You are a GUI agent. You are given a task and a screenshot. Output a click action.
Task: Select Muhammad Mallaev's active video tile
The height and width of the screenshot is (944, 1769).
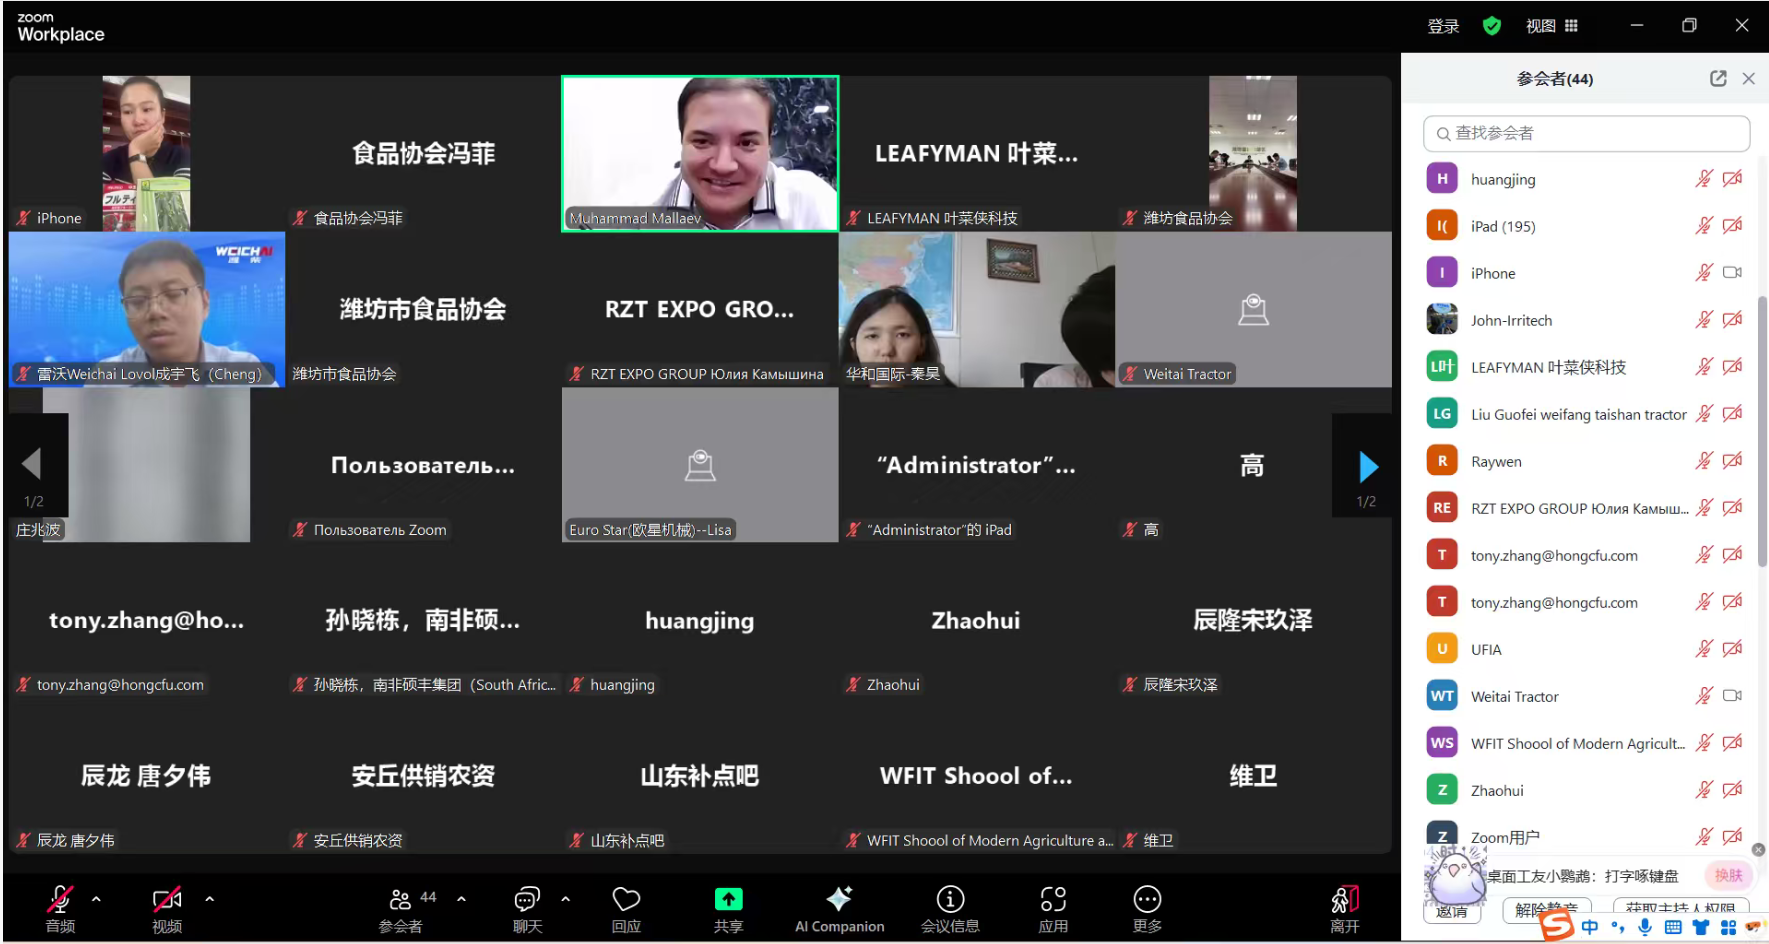click(700, 154)
